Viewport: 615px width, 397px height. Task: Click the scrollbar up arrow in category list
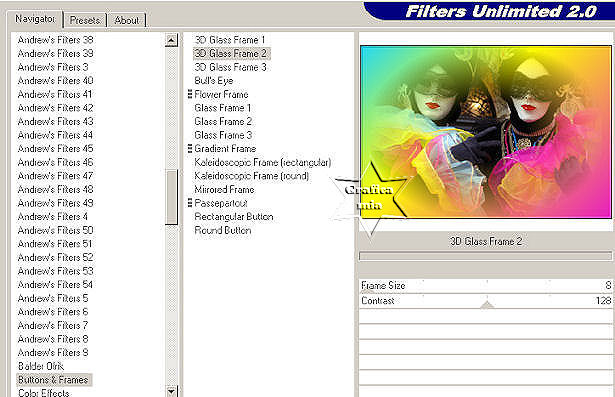(171, 40)
